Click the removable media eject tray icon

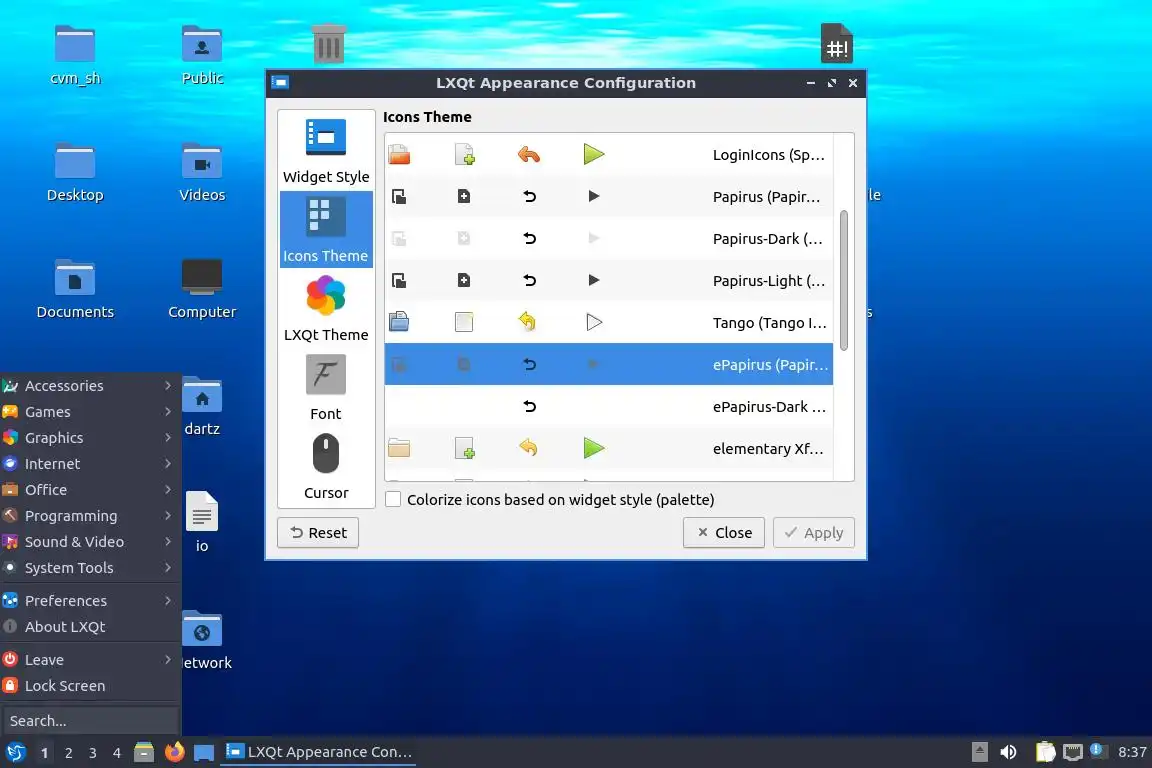pos(979,752)
